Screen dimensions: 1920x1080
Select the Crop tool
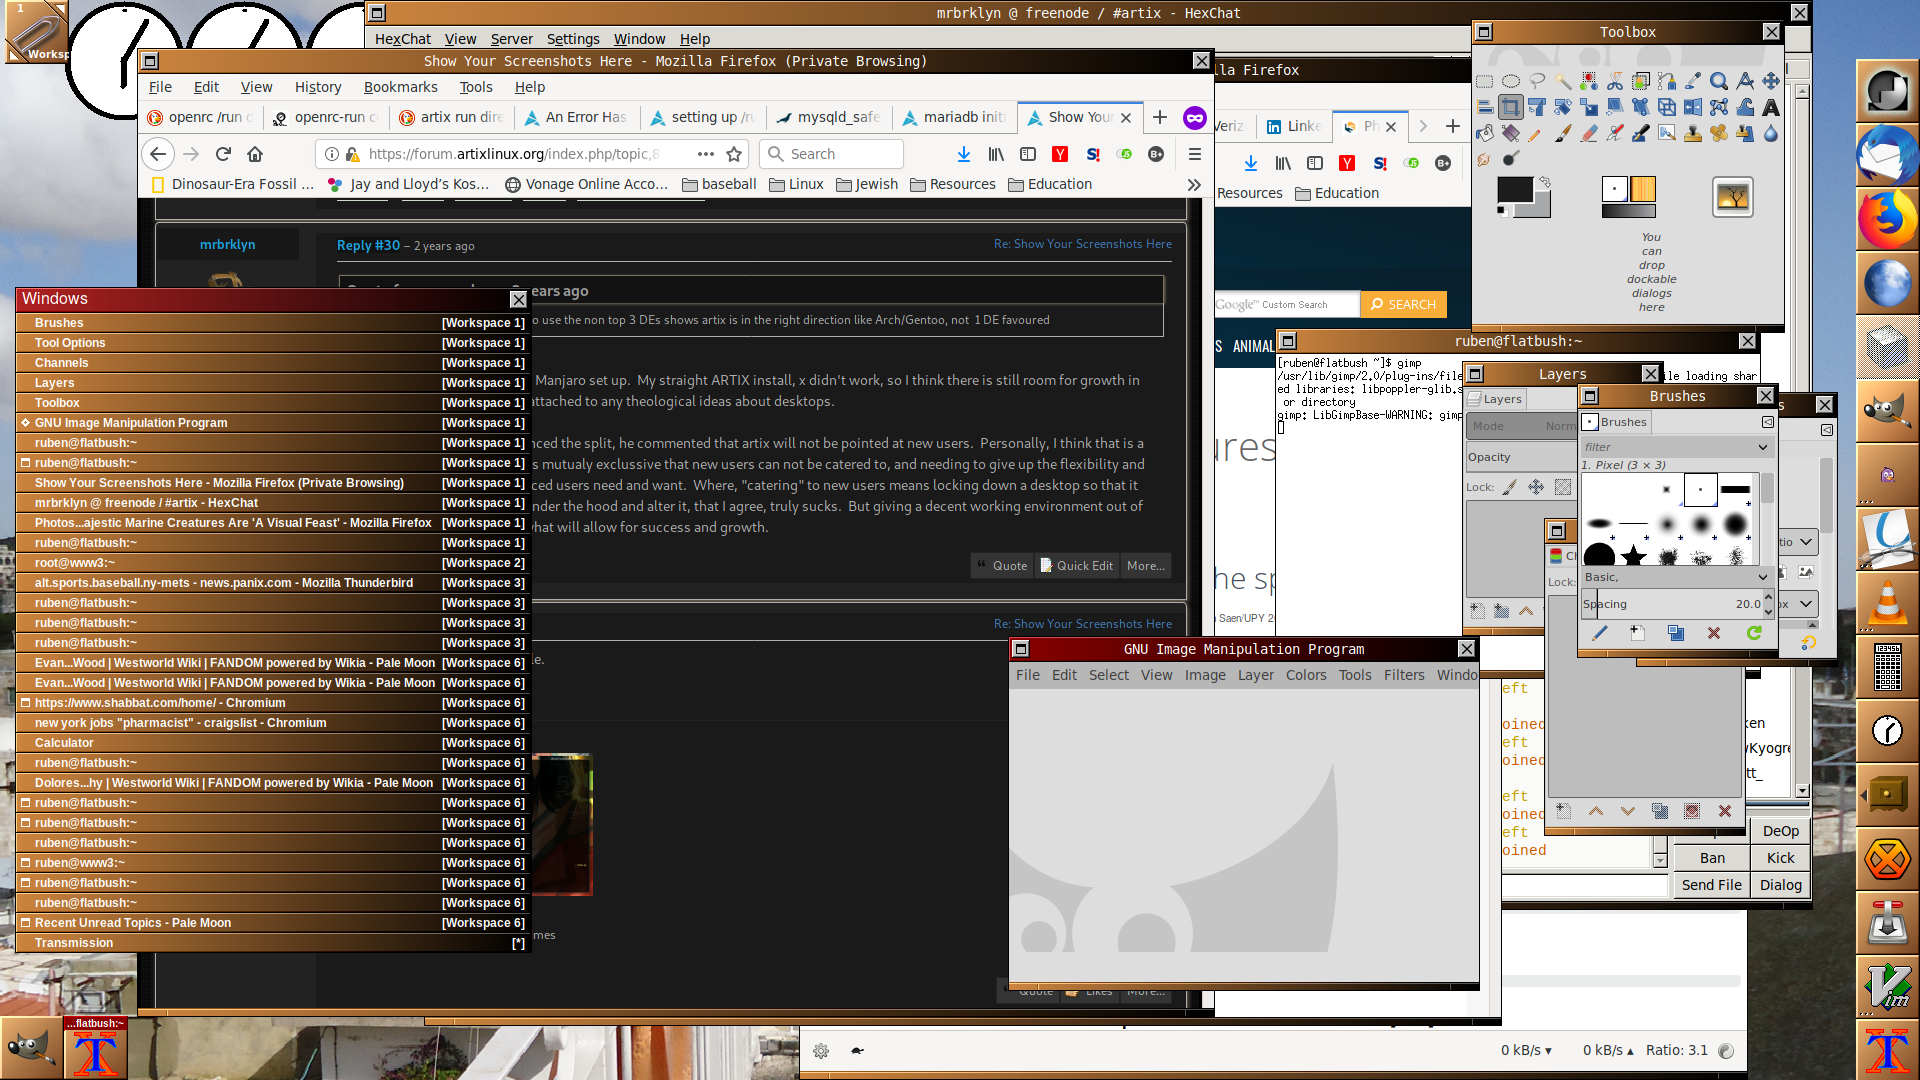coord(1511,107)
